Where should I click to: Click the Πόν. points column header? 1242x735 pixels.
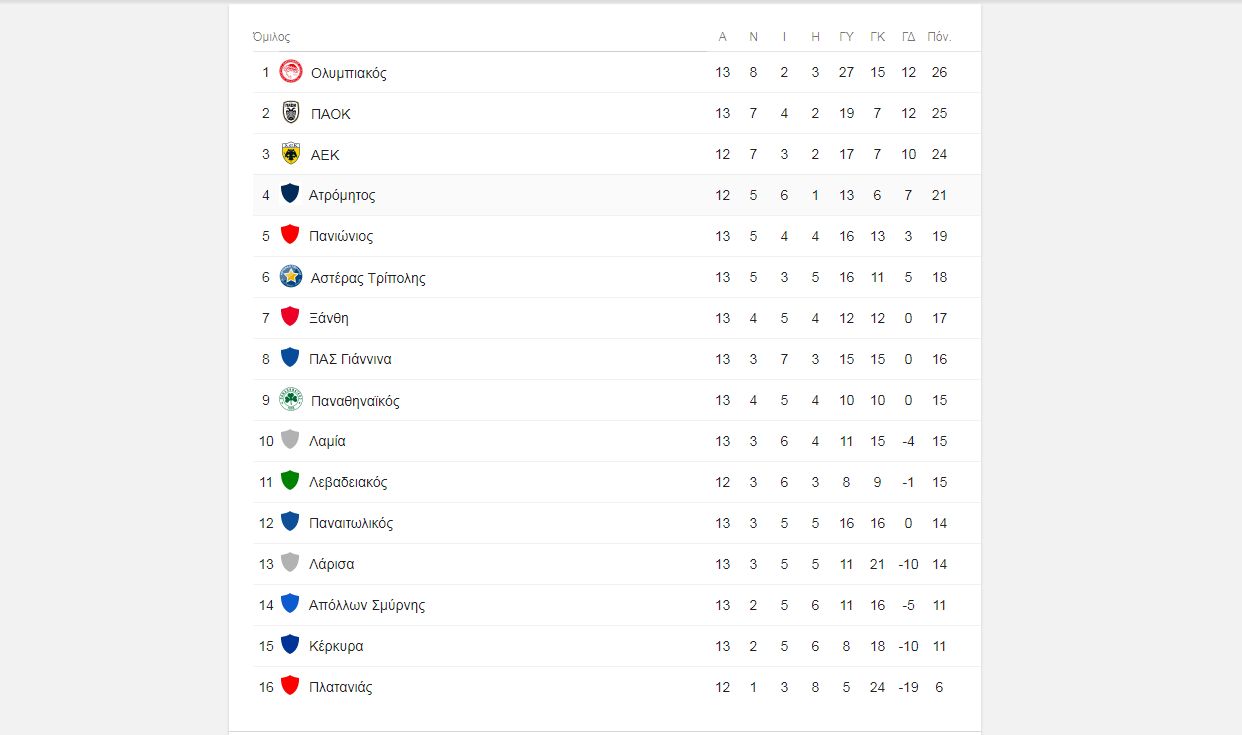(939, 37)
